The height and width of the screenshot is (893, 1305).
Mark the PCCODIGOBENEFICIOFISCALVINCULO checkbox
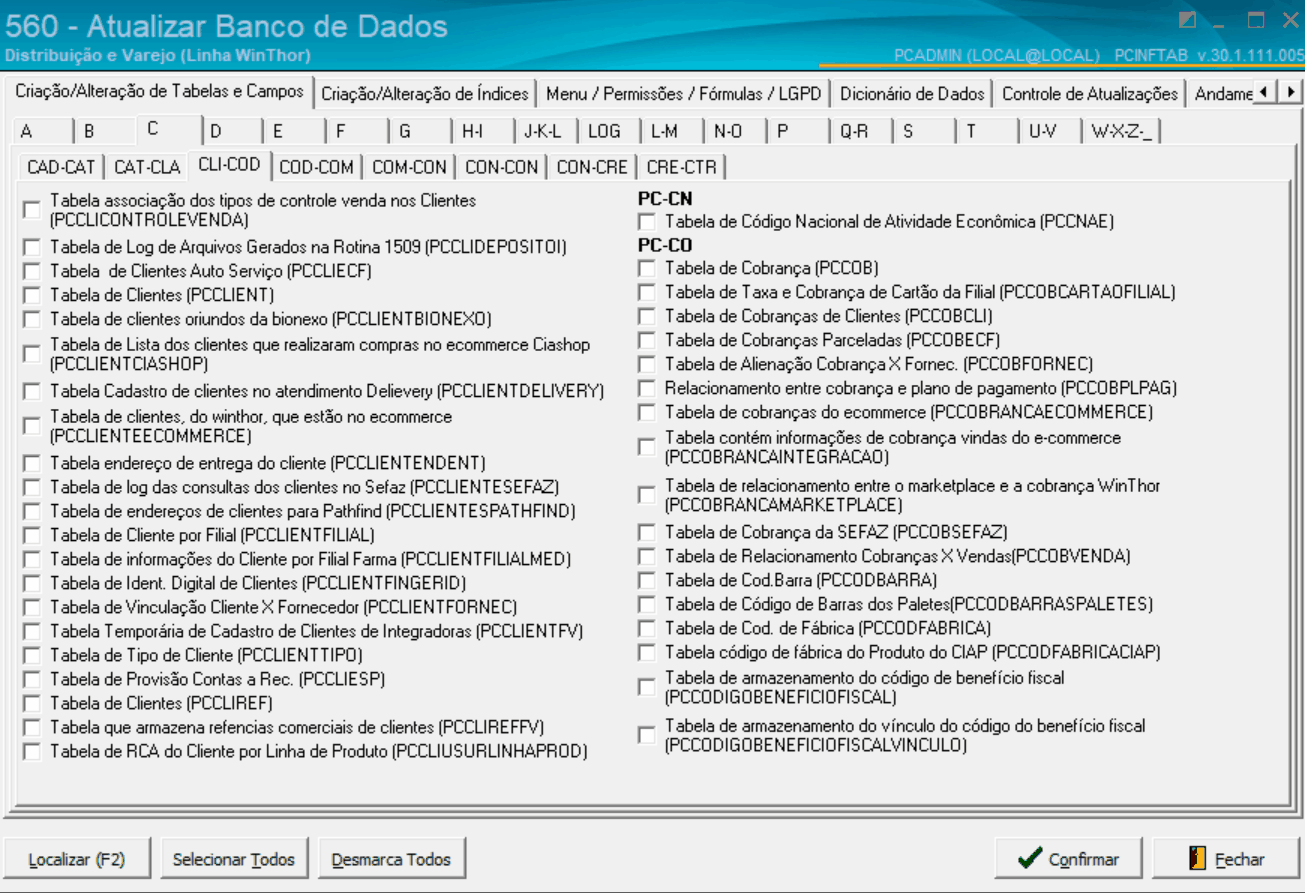(x=647, y=735)
